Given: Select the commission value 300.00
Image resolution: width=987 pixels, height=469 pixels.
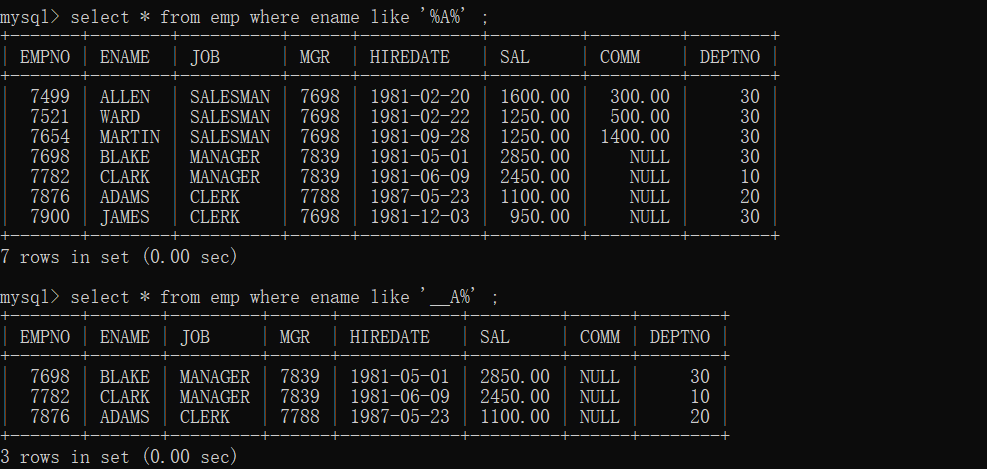Looking at the screenshot, I should (640, 97).
